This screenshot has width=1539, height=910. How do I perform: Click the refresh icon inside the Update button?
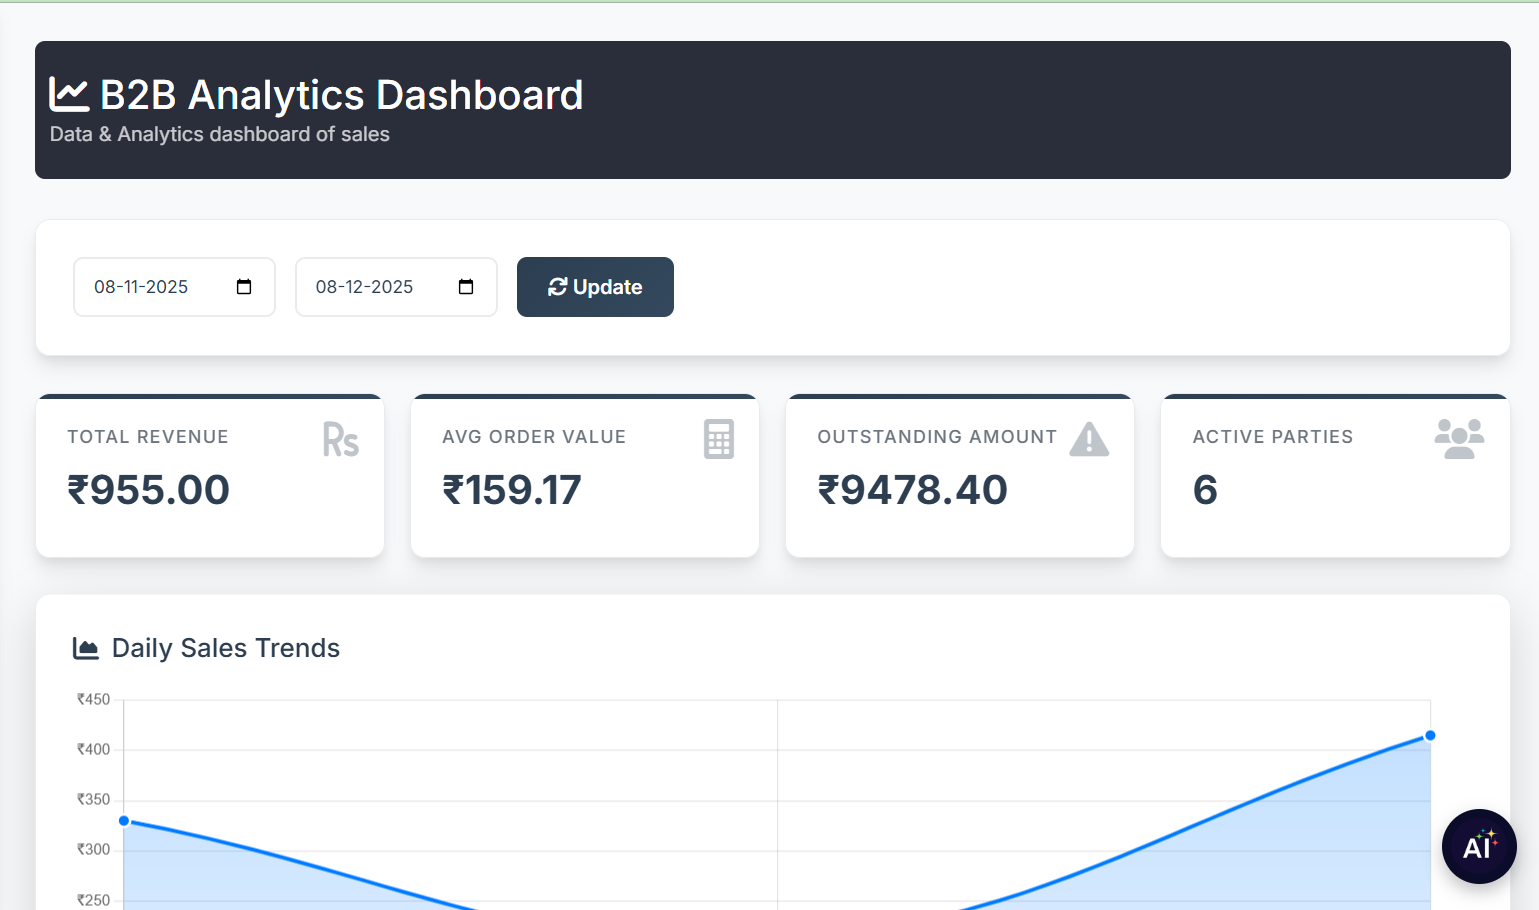click(x=557, y=287)
